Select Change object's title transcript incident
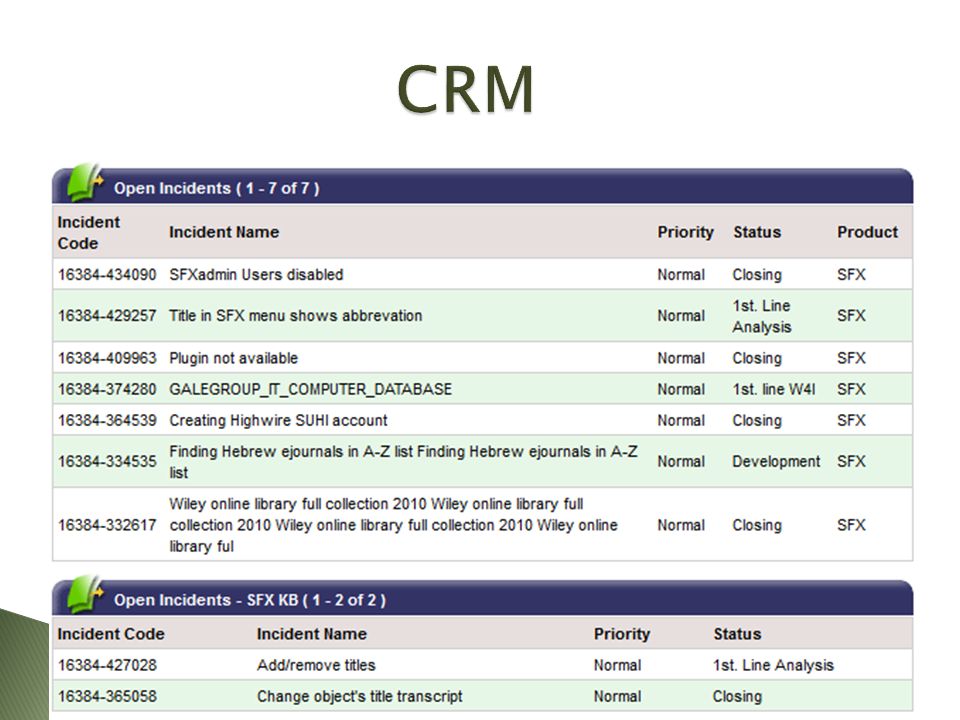The width and height of the screenshot is (960, 720). 359,697
